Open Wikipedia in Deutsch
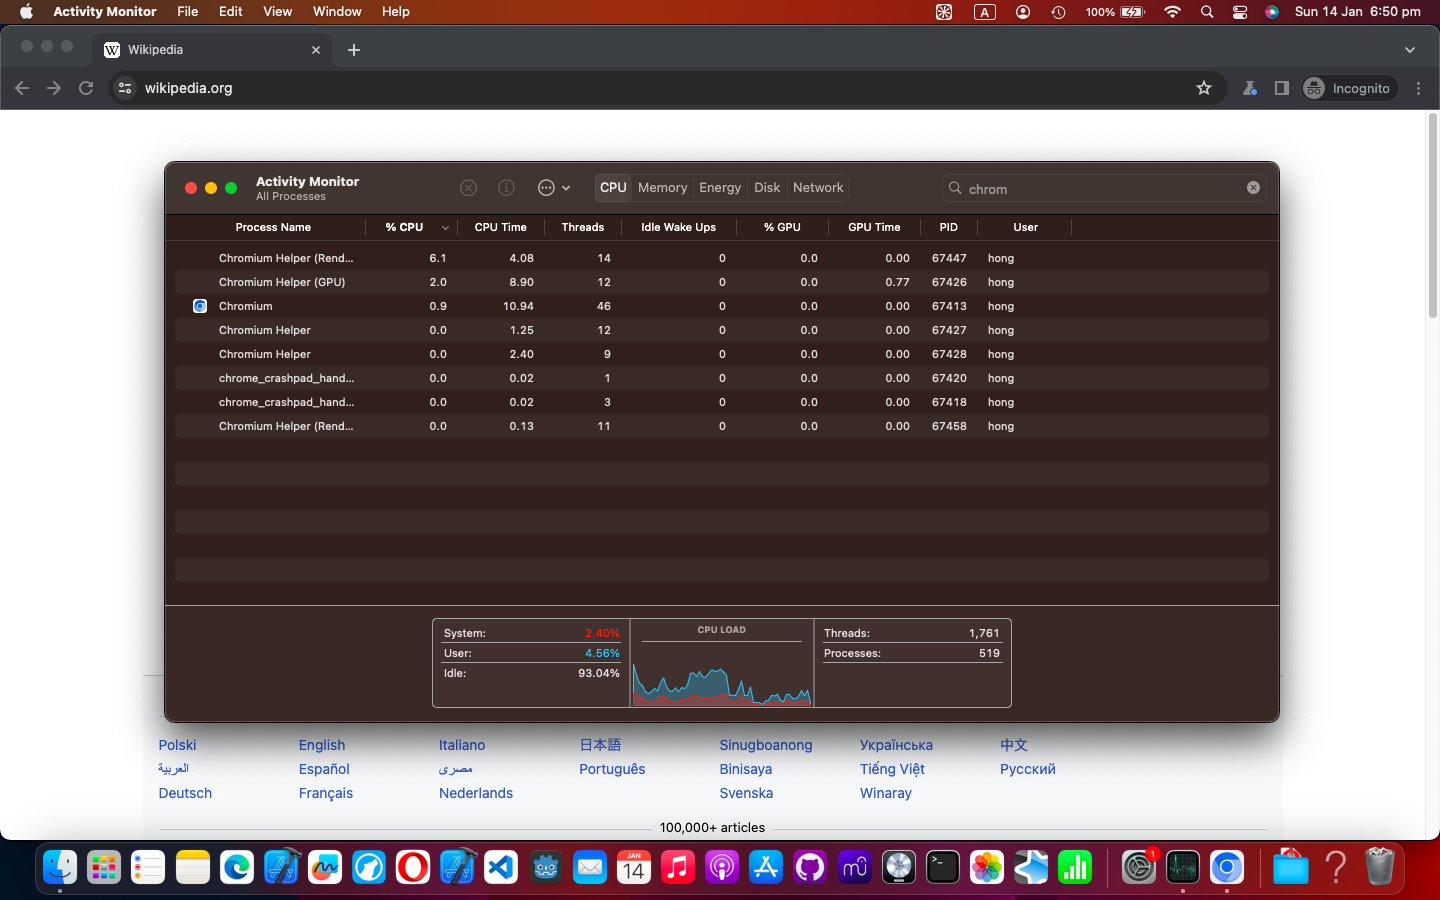 tap(184, 793)
